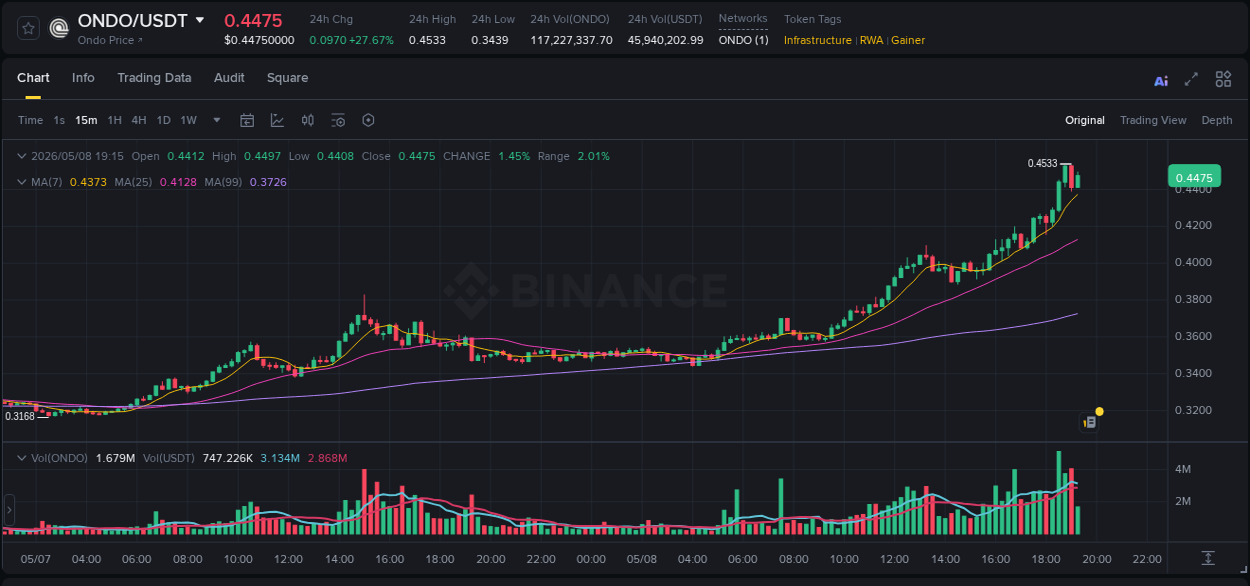Switch to the Chart tab

33,78
